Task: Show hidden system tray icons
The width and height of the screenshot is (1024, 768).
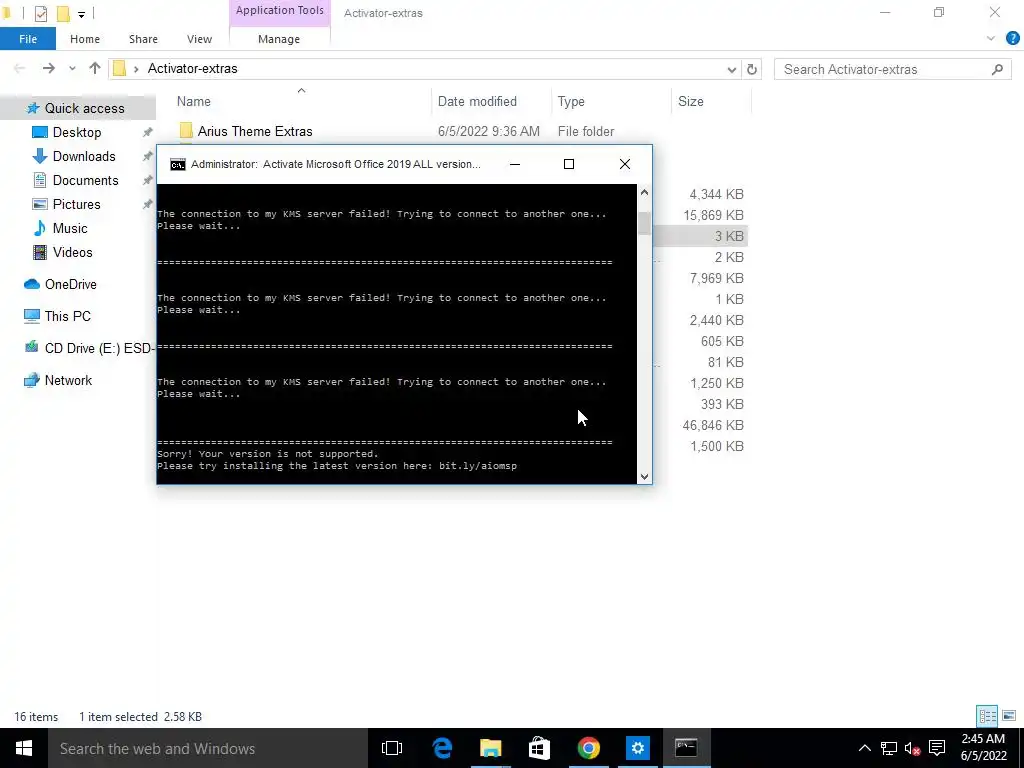Action: click(x=864, y=748)
